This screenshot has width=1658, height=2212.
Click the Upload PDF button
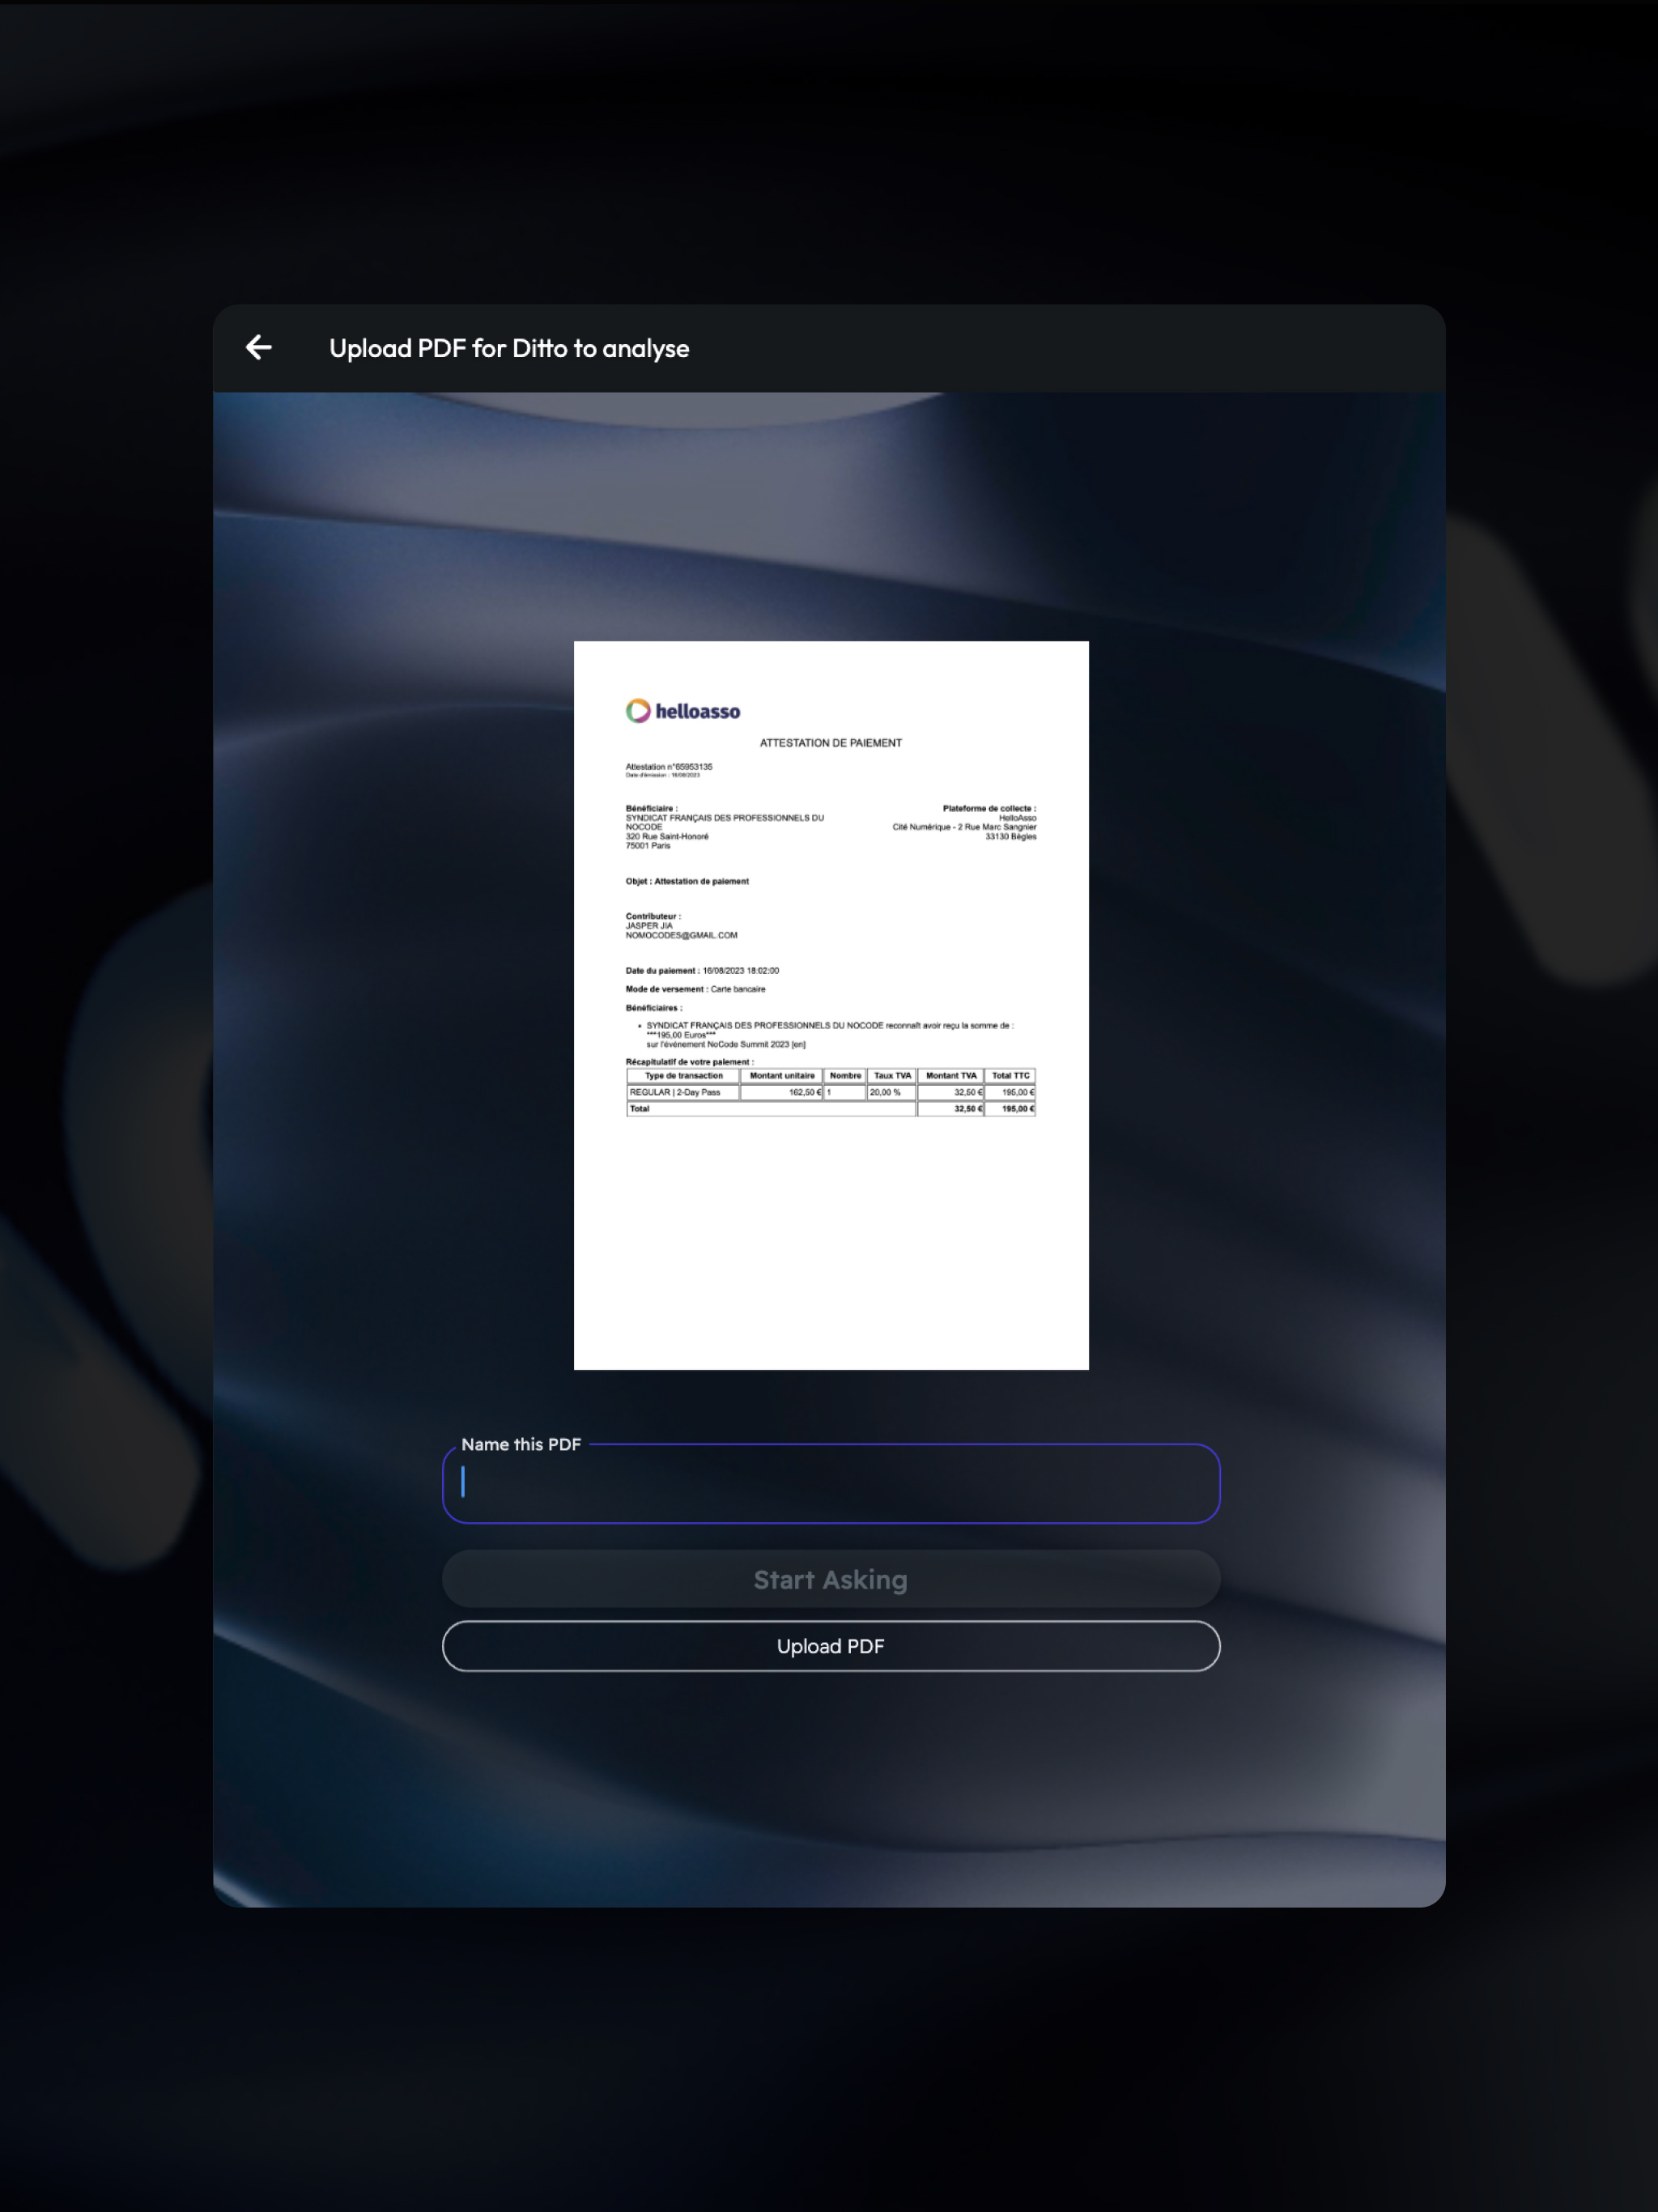coord(830,1646)
